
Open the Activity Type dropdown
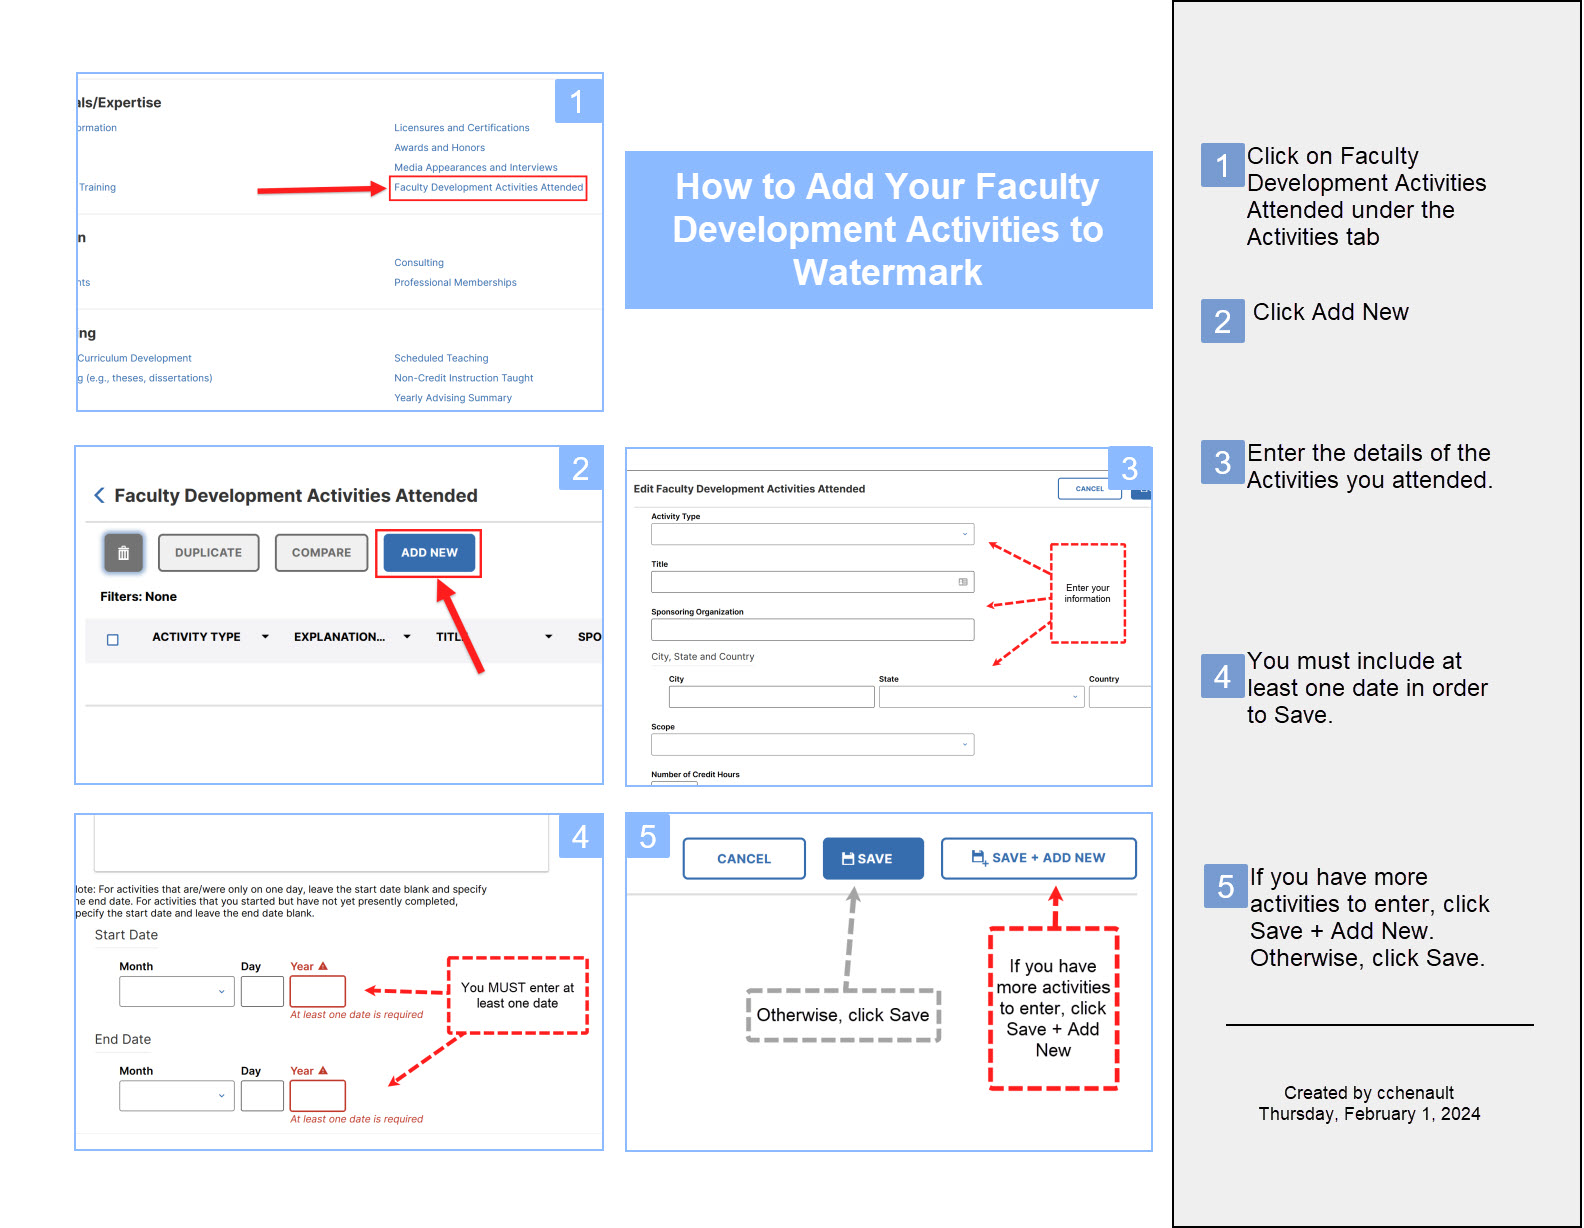tap(812, 534)
